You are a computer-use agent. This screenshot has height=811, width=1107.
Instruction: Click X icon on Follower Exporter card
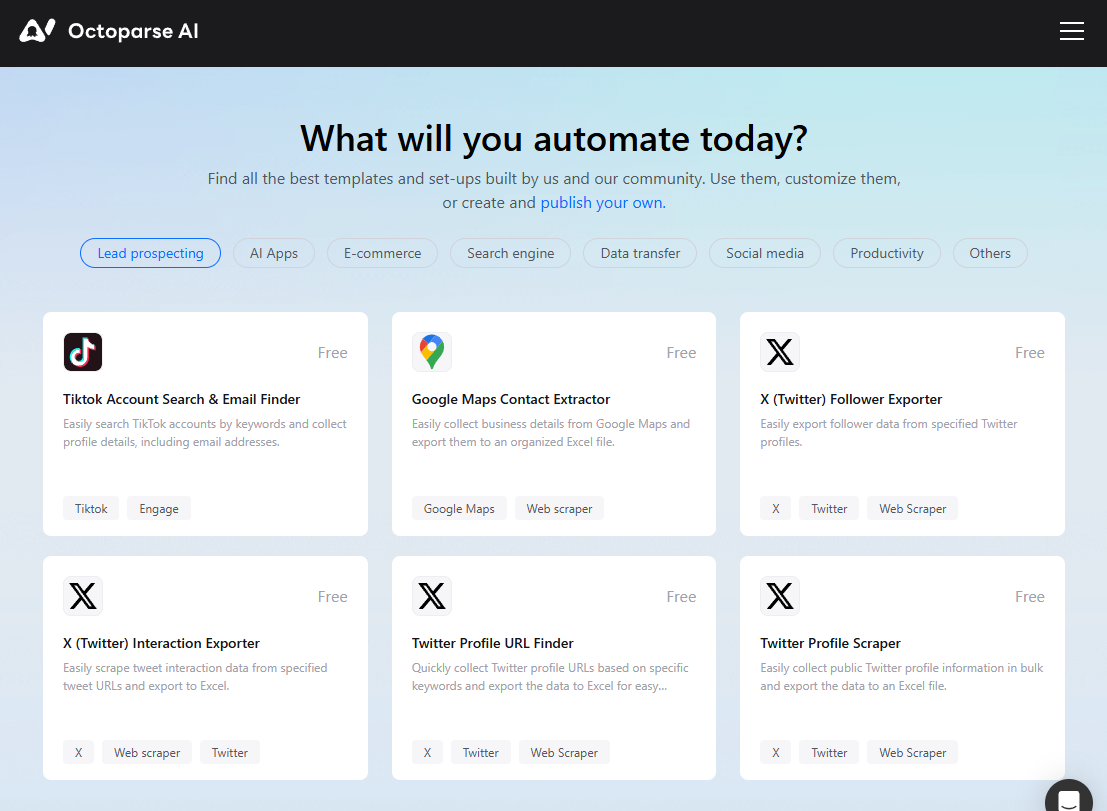(x=780, y=352)
